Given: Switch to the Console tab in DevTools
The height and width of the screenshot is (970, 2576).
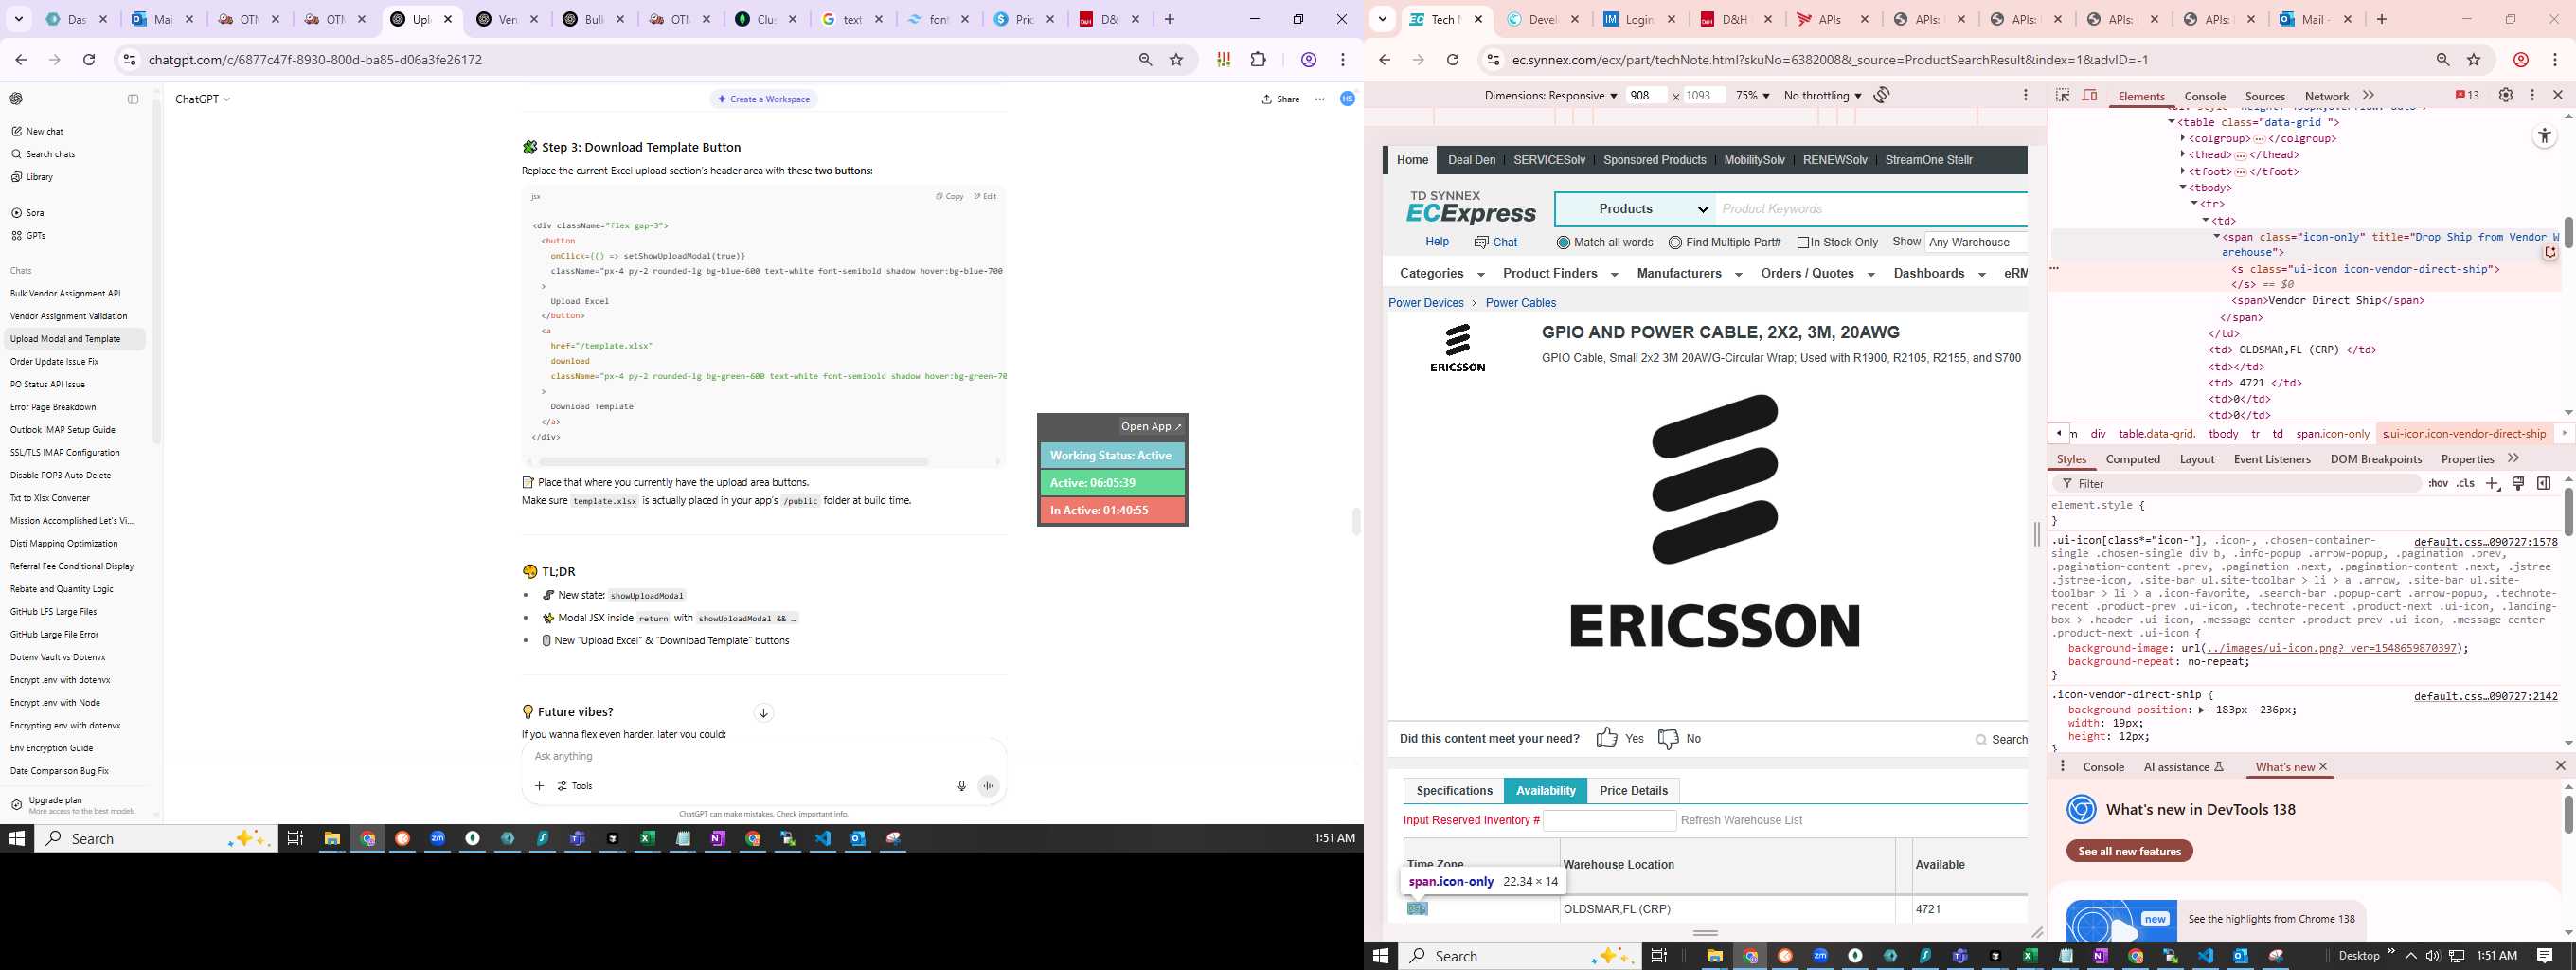Looking at the screenshot, I should coord(2204,96).
